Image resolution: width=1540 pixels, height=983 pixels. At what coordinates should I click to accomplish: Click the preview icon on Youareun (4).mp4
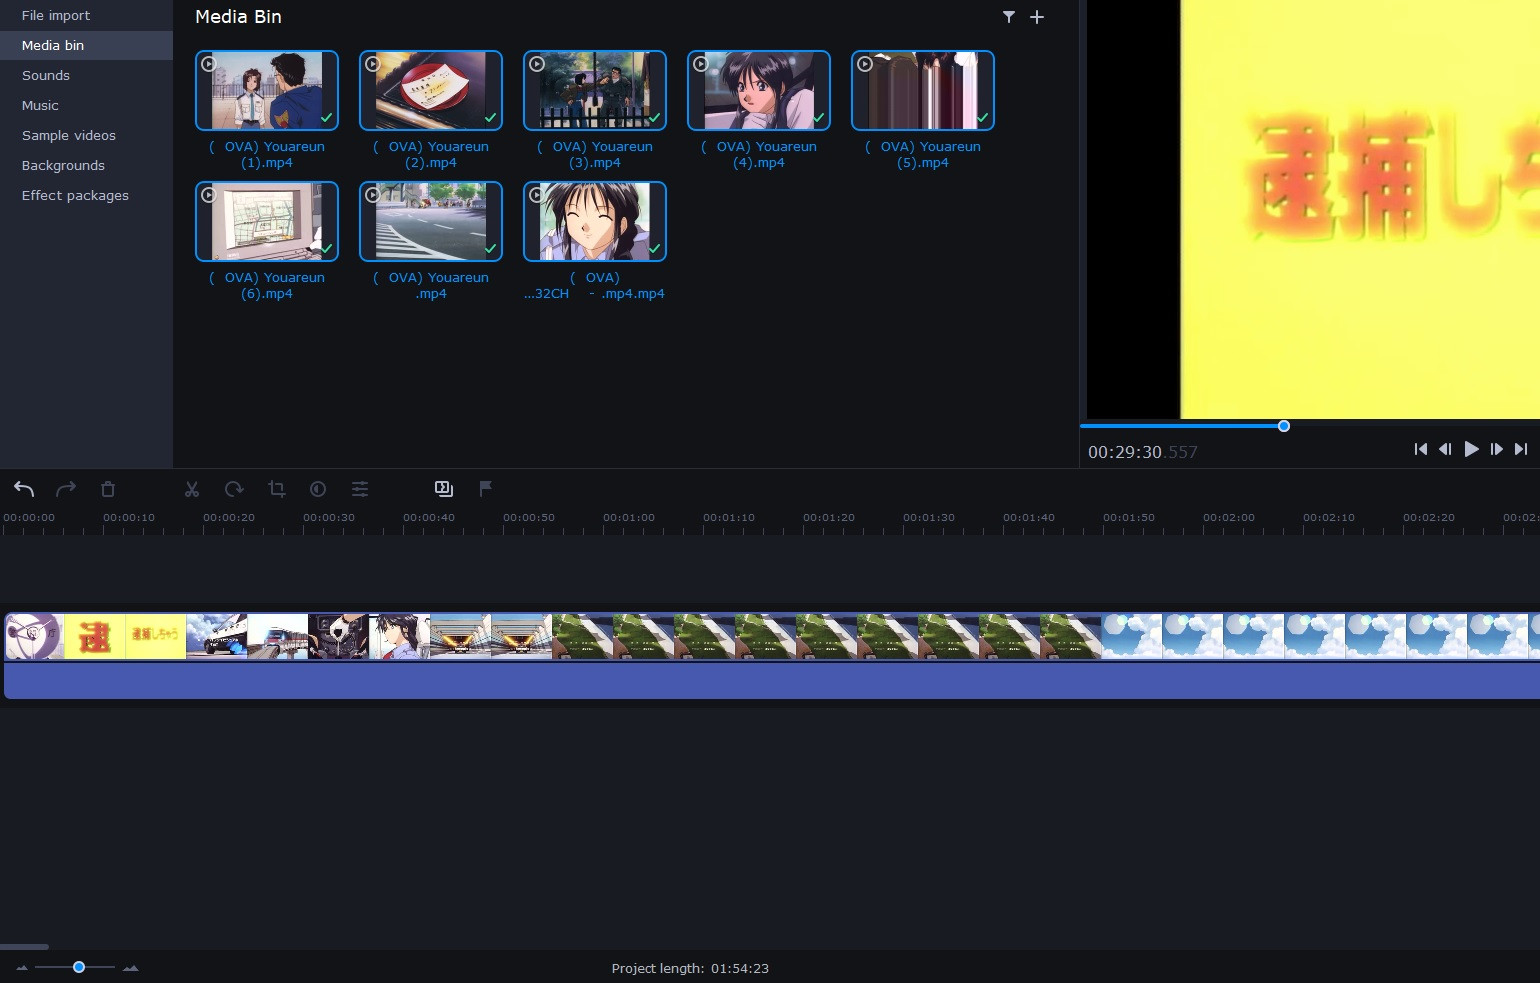tap(701, 64)
